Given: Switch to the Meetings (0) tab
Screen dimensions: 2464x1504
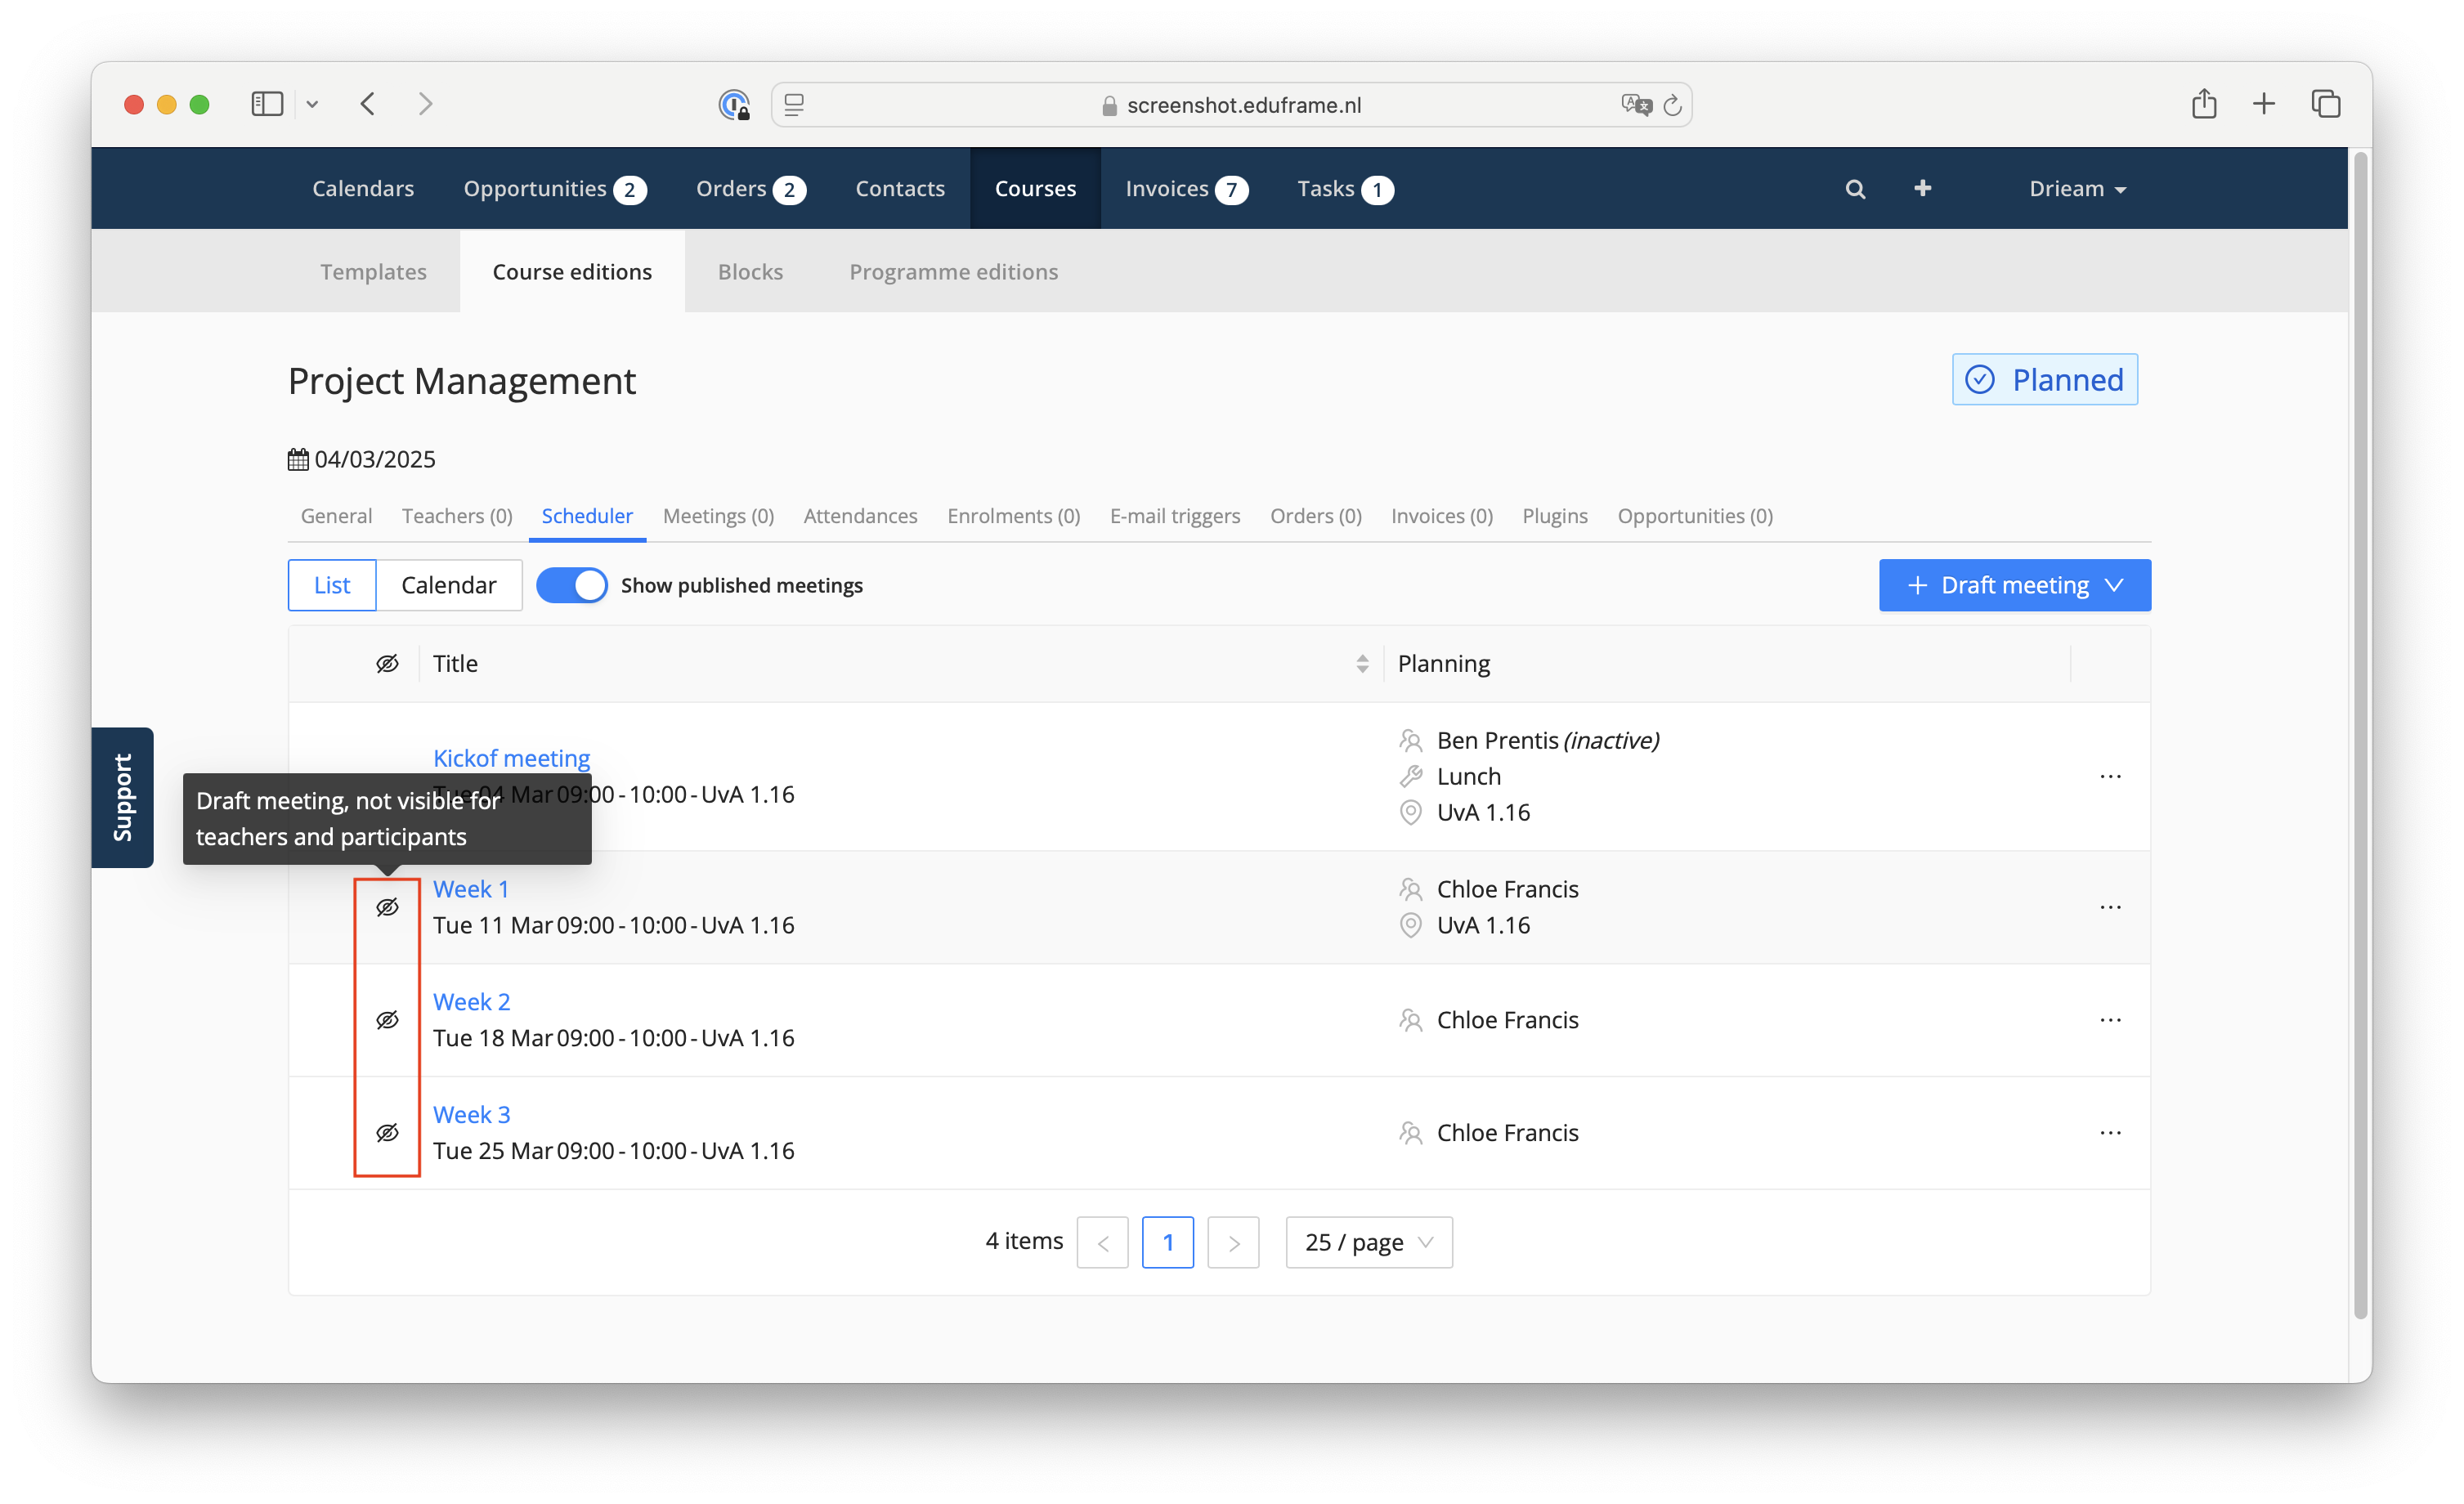Looking at the screenshot, I should pyautogui.click(x=718, y=516).
